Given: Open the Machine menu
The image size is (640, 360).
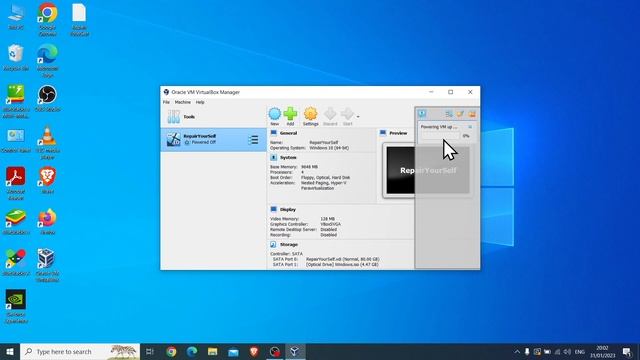Looking at the screenshot, I should pos(182,102).
